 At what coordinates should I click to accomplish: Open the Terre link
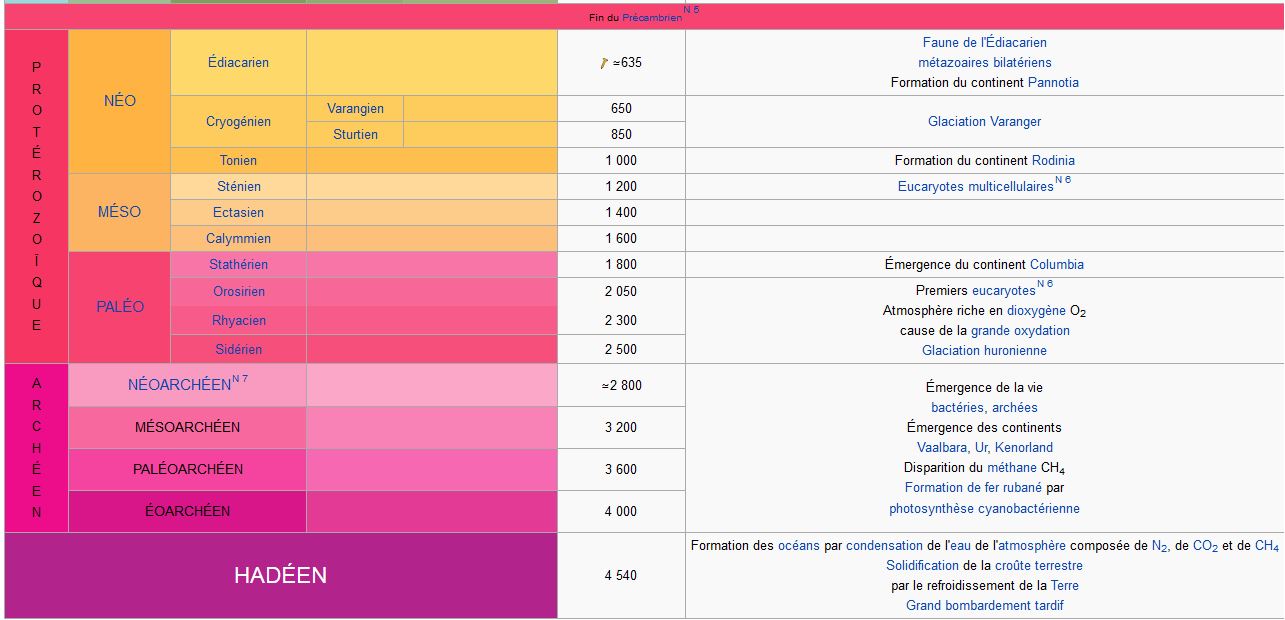[1065, 585]
